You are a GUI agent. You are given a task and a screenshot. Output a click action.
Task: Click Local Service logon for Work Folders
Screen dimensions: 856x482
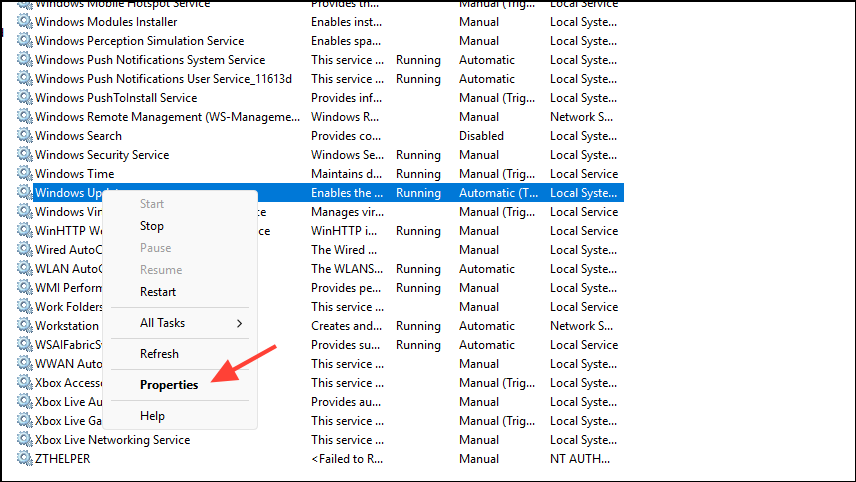(584, 307)
